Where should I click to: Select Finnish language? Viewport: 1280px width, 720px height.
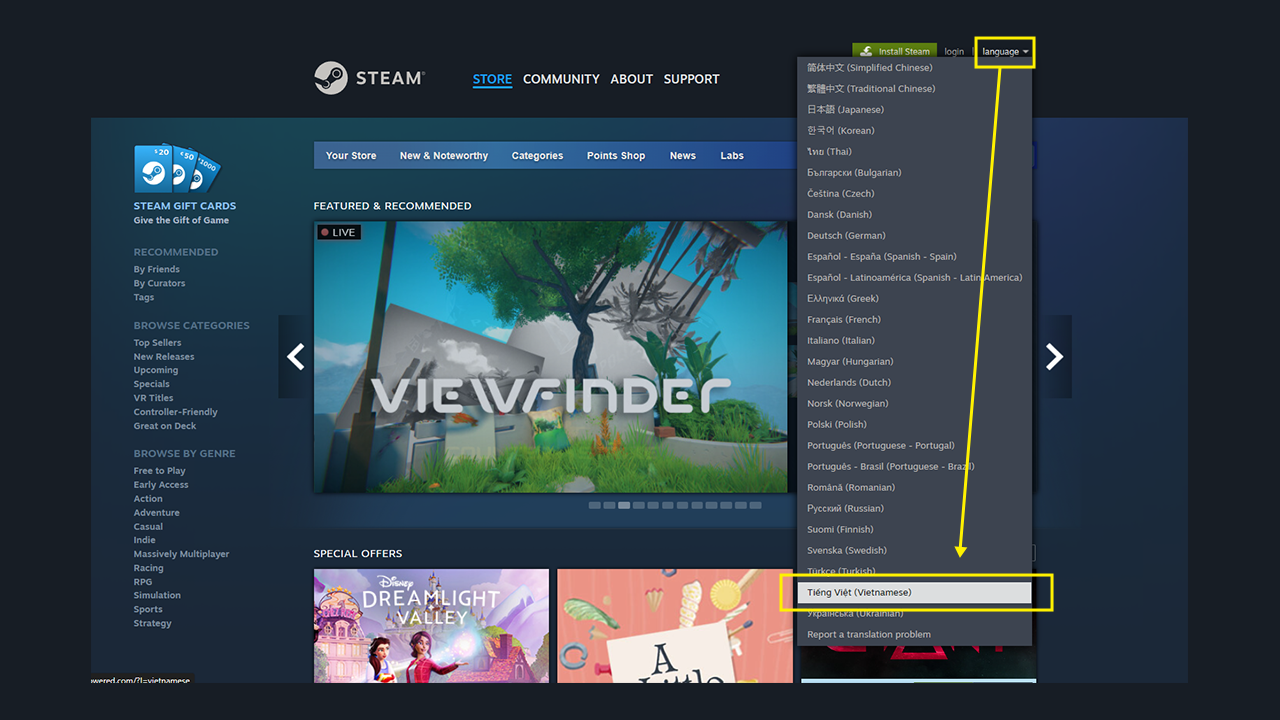pos(915,530)
